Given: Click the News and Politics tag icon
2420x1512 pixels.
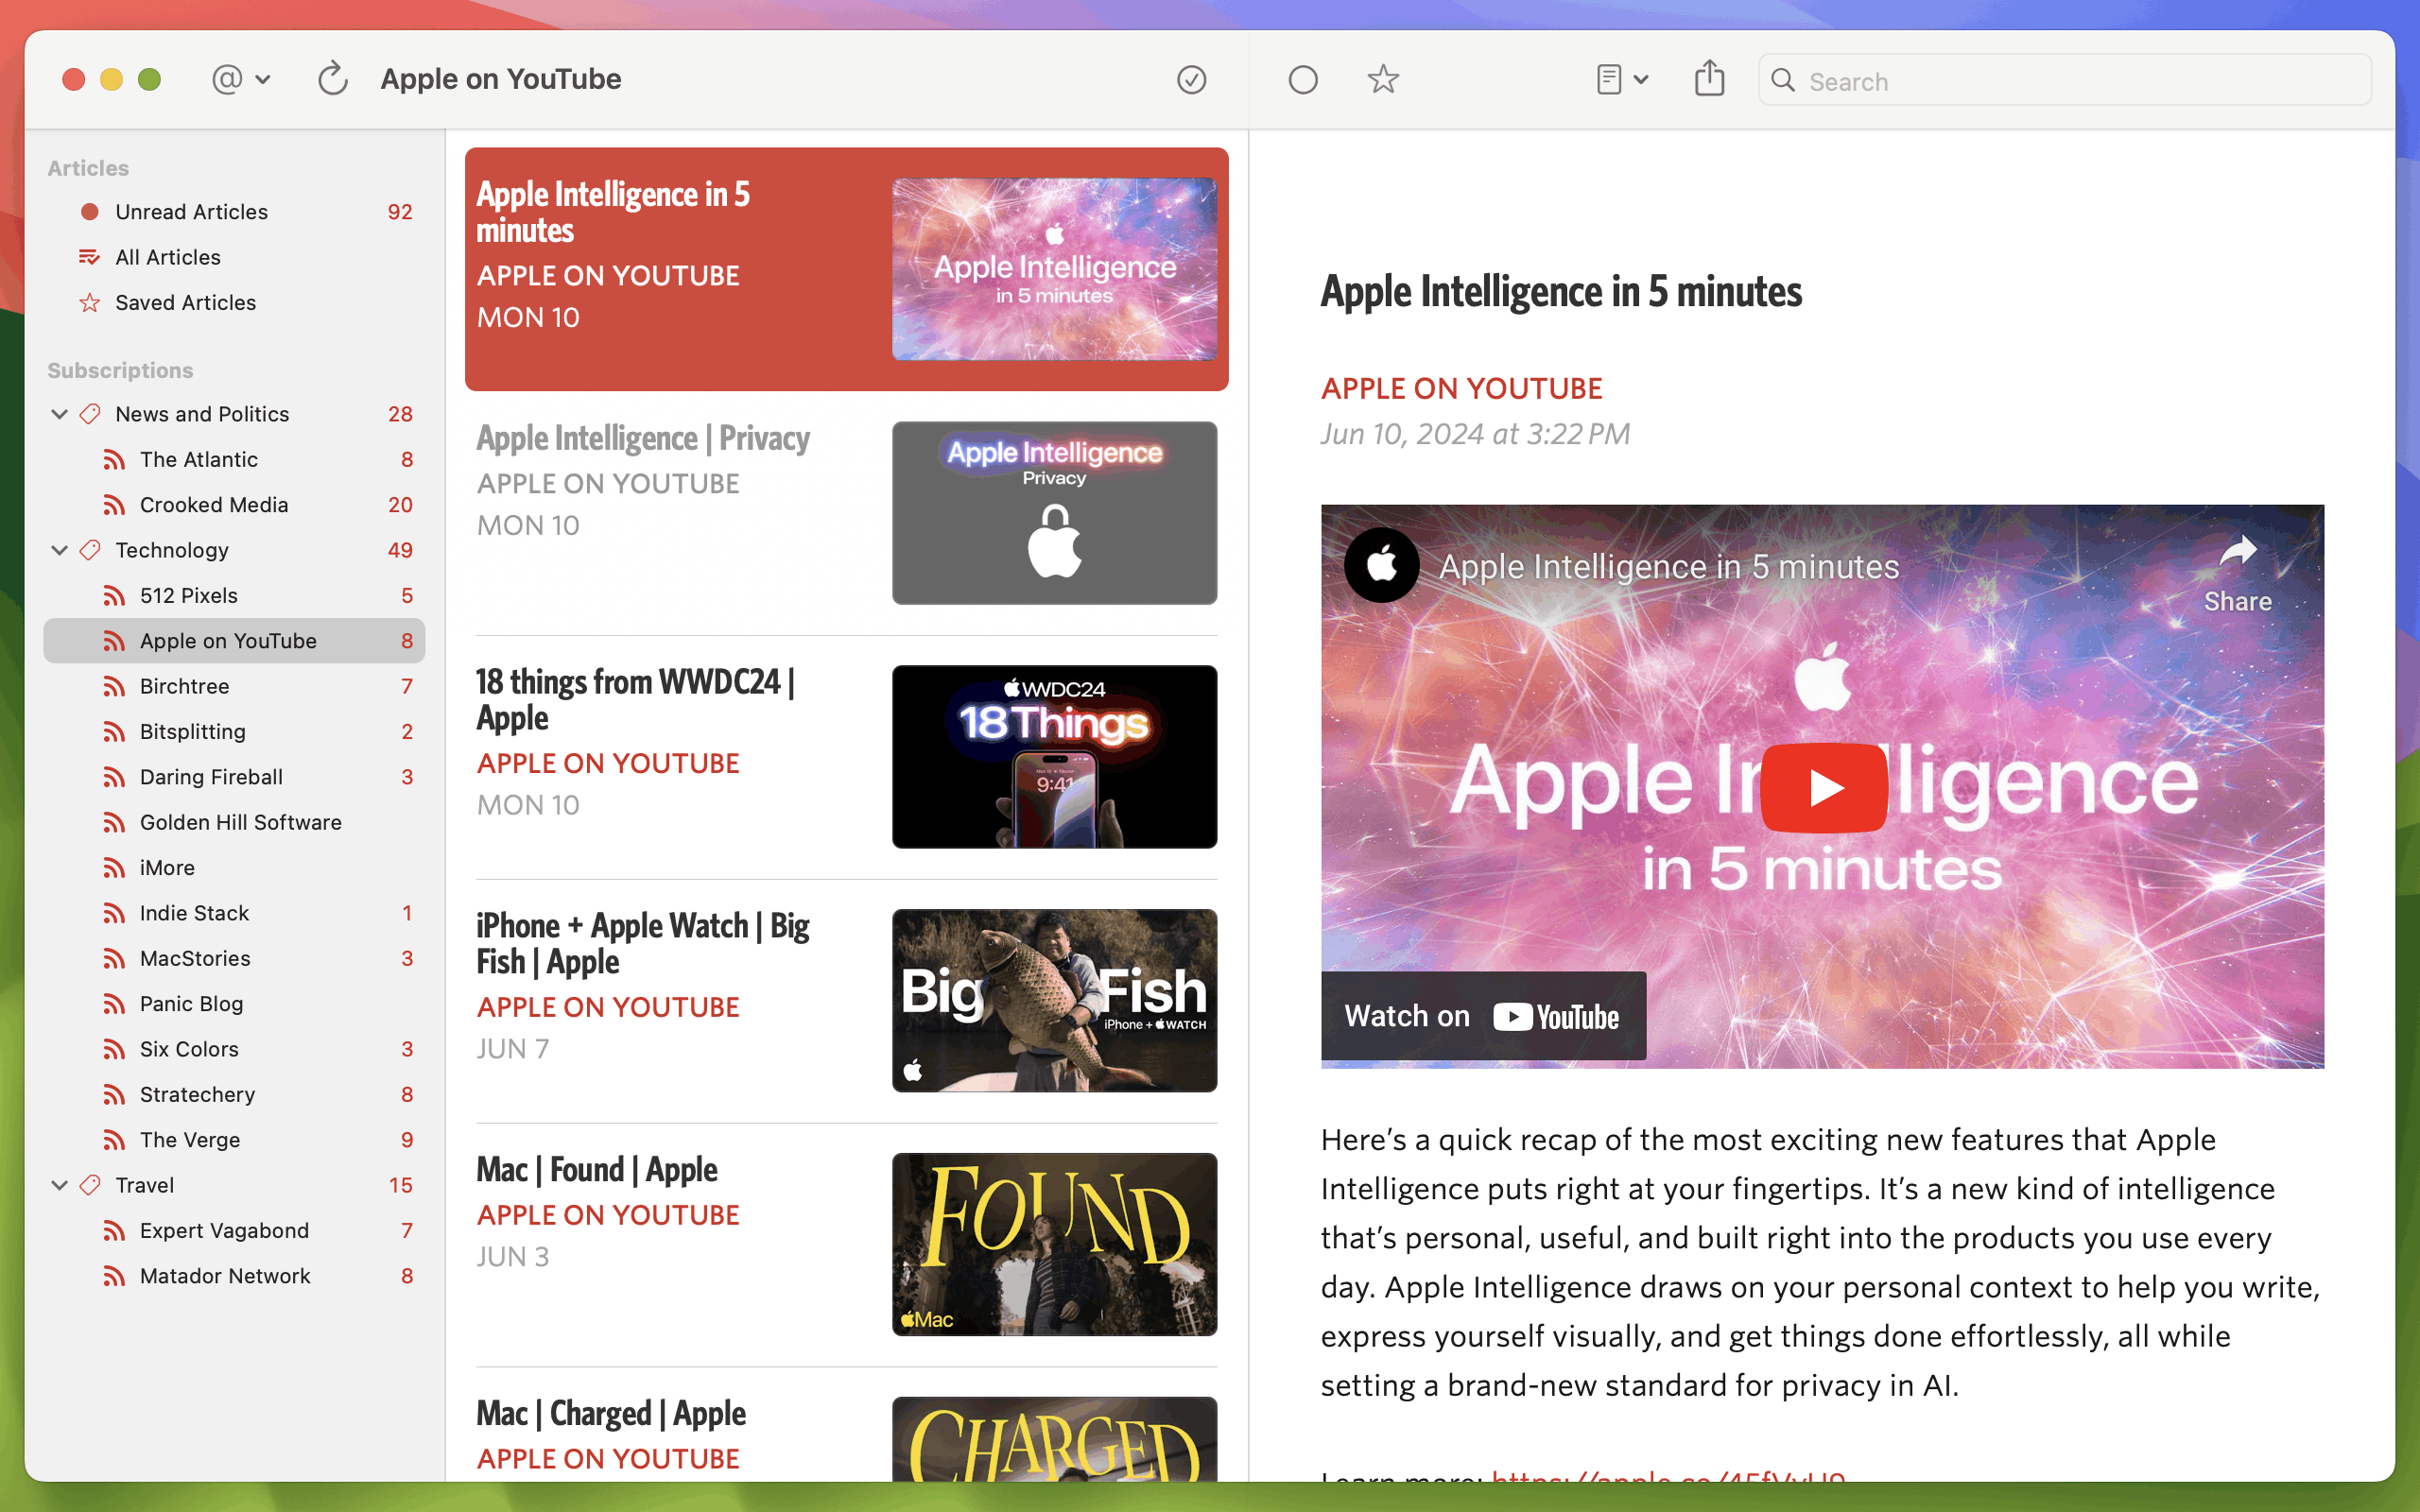Looking at the screenshot, I should click(x=90, y=414).
